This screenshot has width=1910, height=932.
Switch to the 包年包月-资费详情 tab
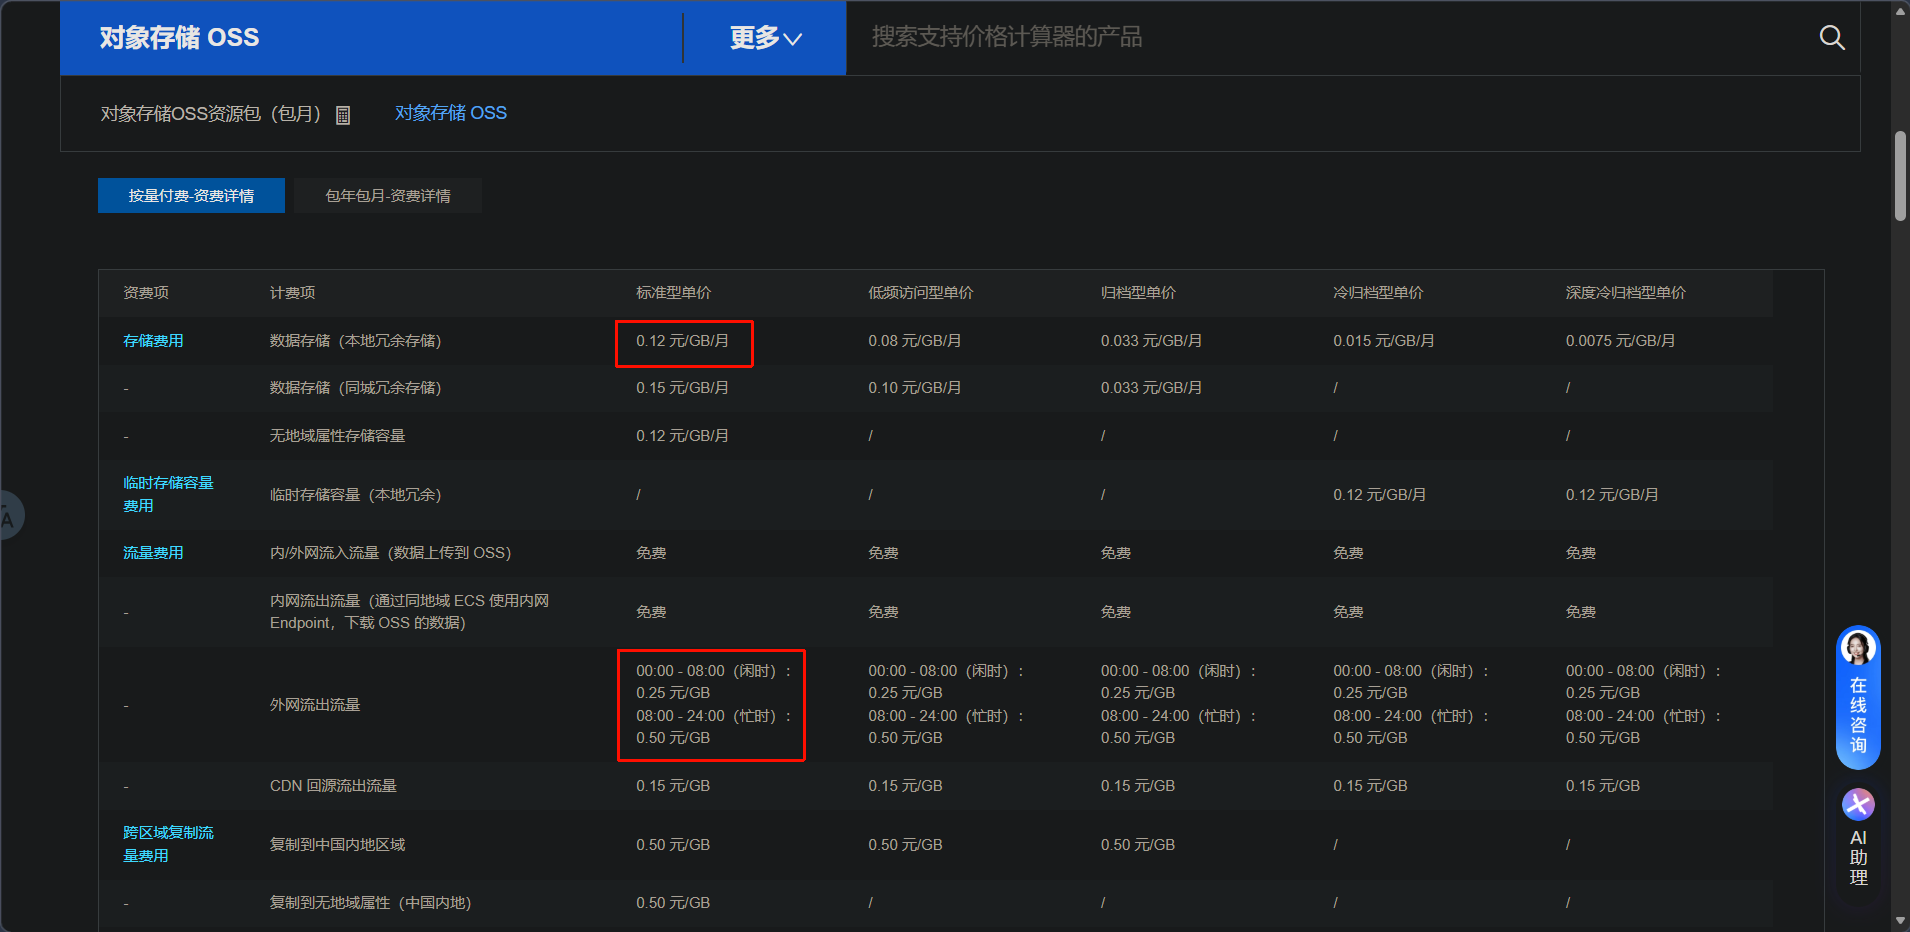388,196
